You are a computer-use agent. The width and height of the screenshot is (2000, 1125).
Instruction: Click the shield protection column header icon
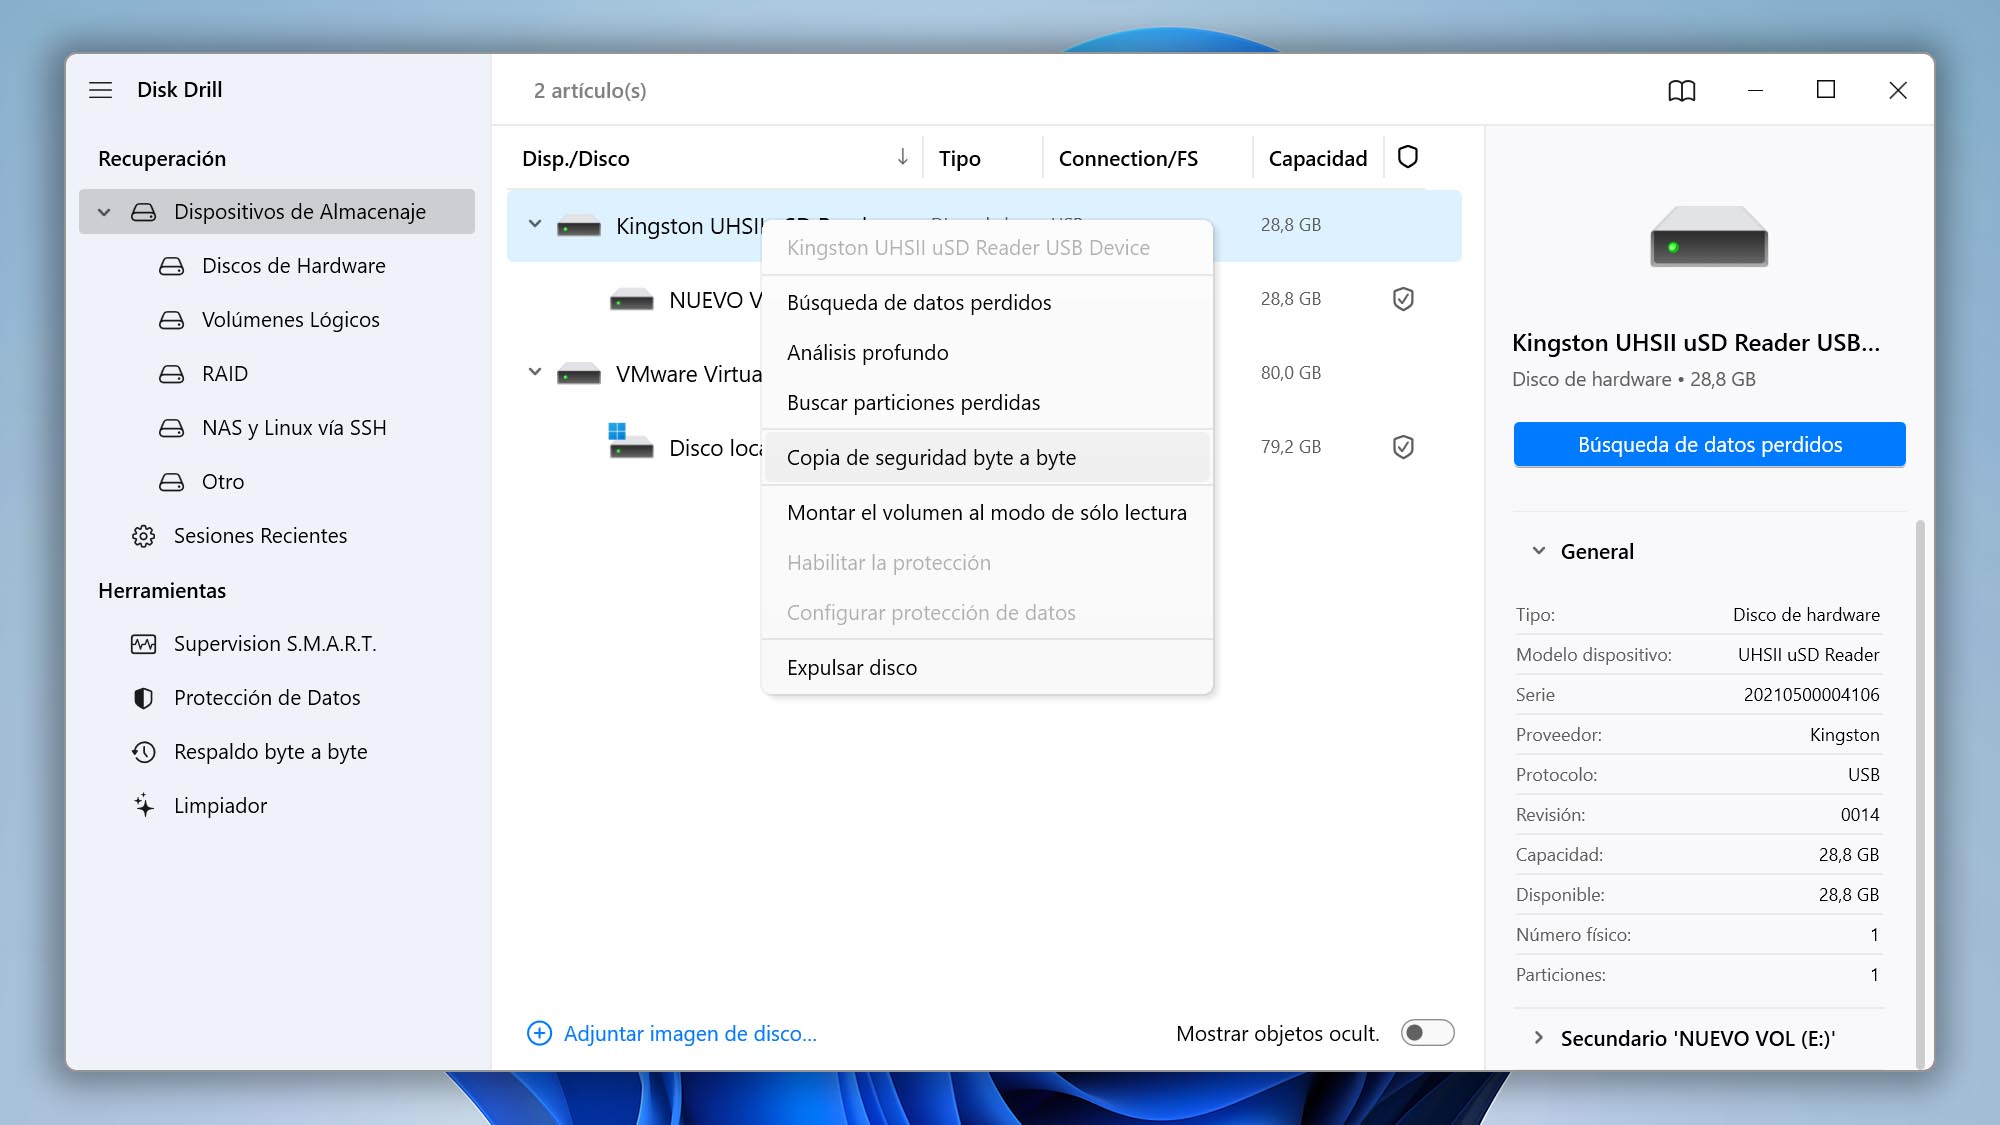point(1408,157)
